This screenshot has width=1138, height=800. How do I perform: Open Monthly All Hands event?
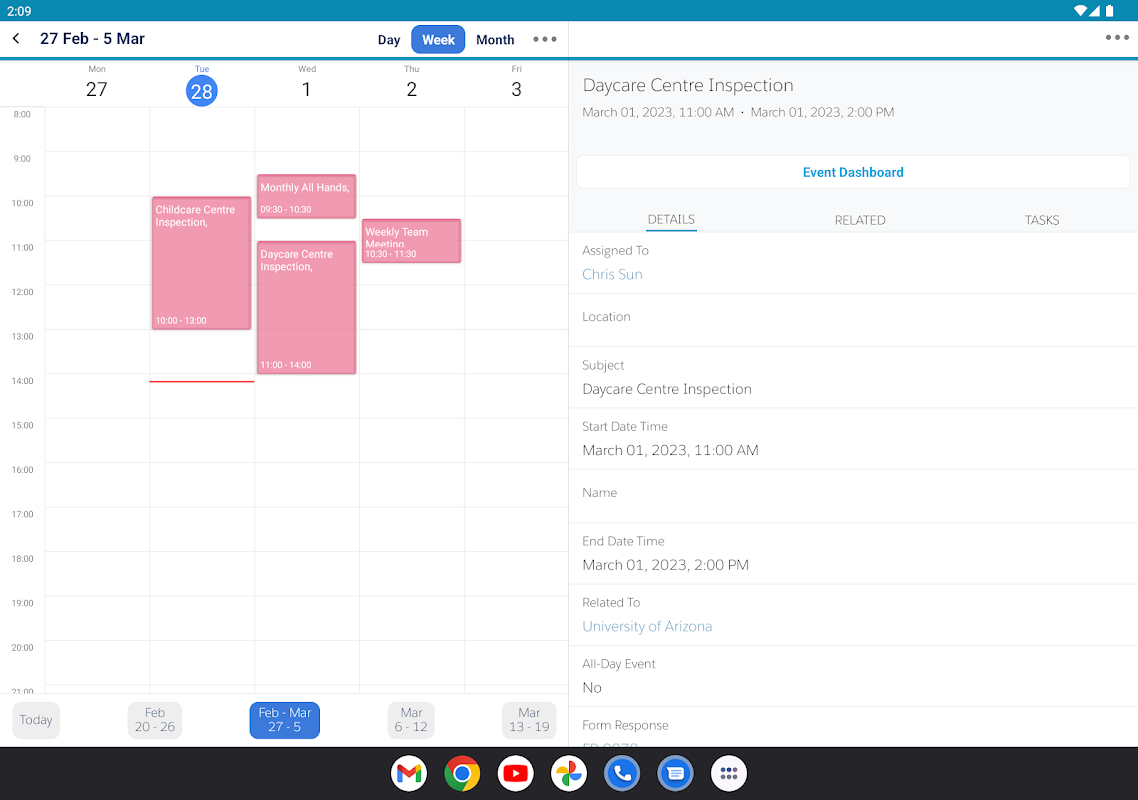(306, 196)
